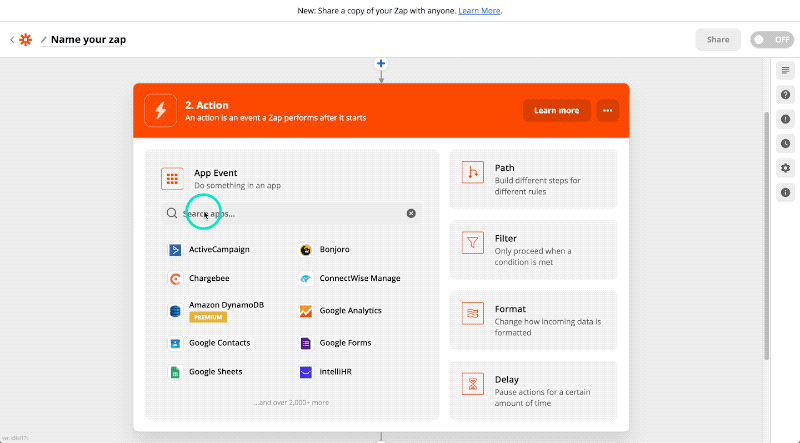Click the ActiveCampaign label
The width and height of the screenshot is (800, 443).
(219, 250)
